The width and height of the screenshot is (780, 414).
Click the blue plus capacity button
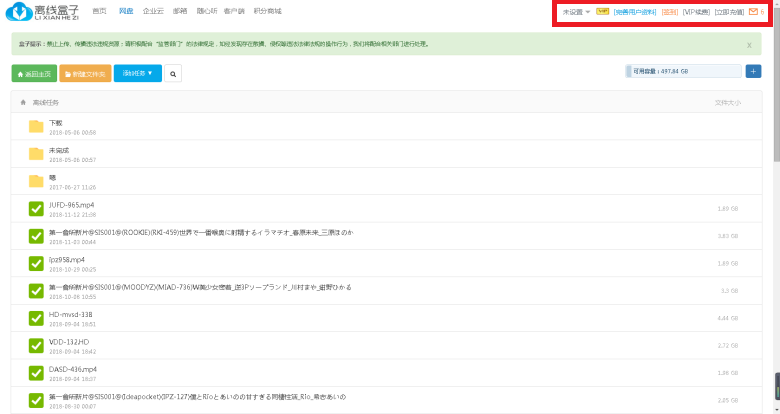point(753,71)
